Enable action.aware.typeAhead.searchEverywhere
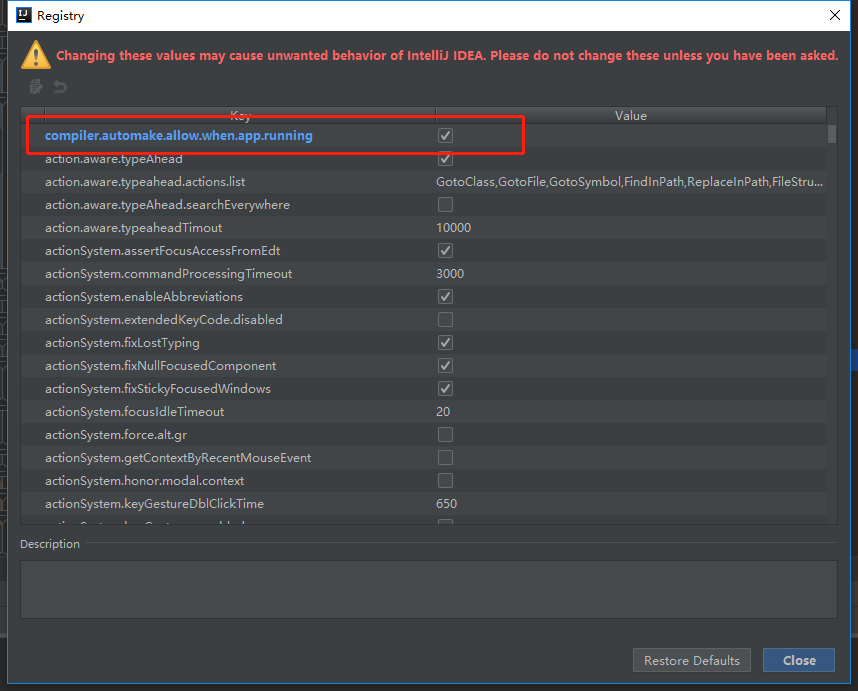Screen dimensions: 858x691 pos(445,204)
